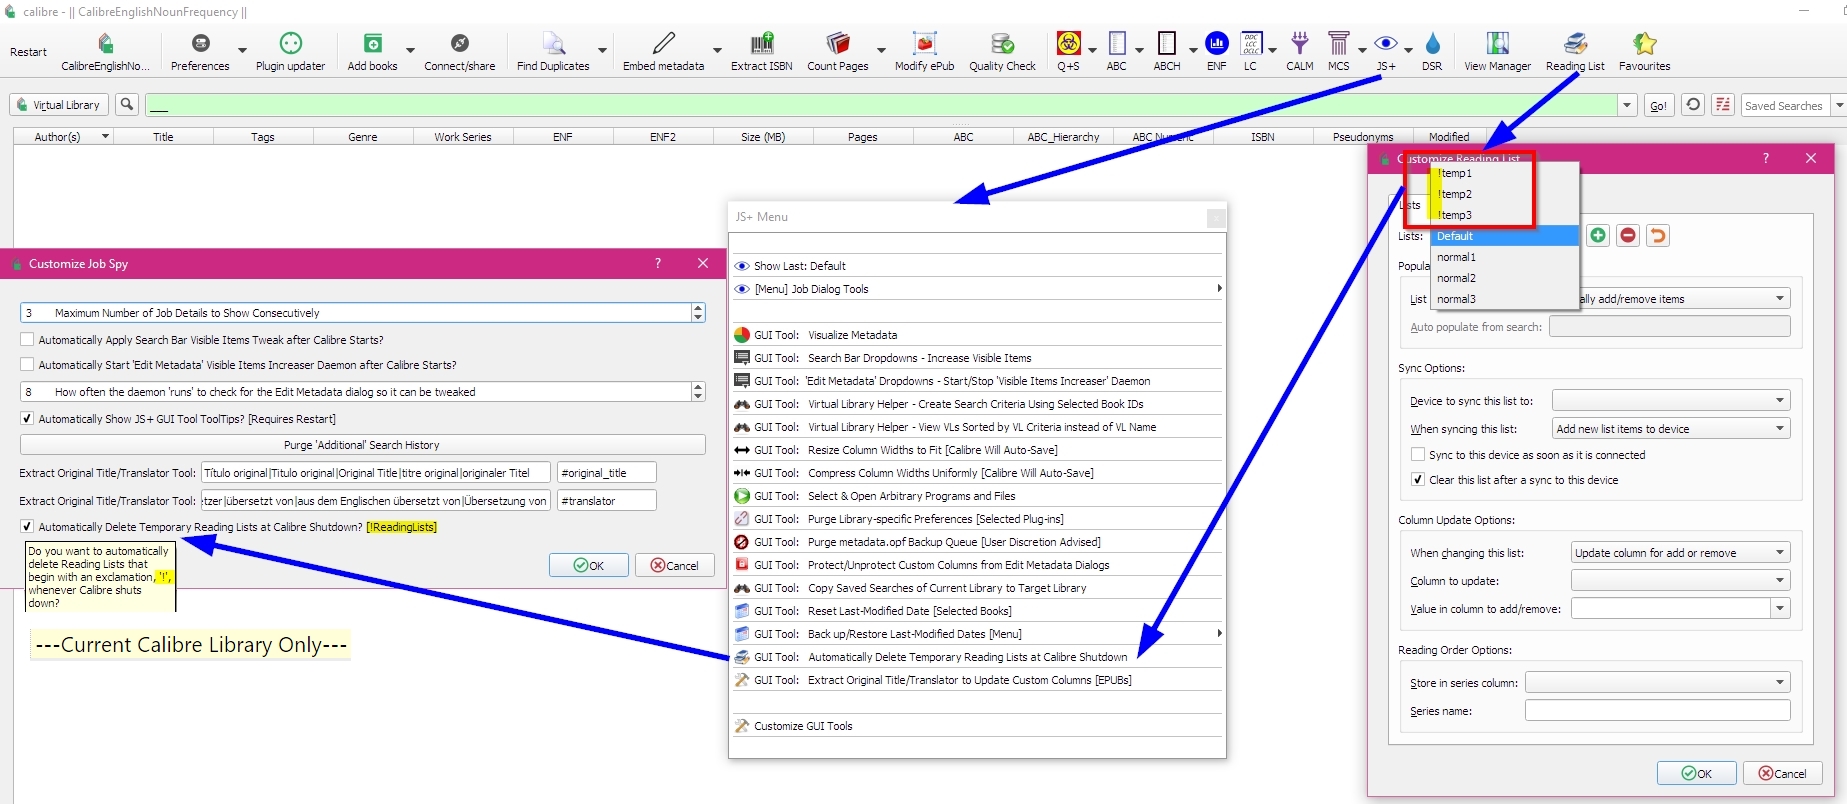
Task: Open the When changing this list dropdown
Action: tap(1681, 553)
